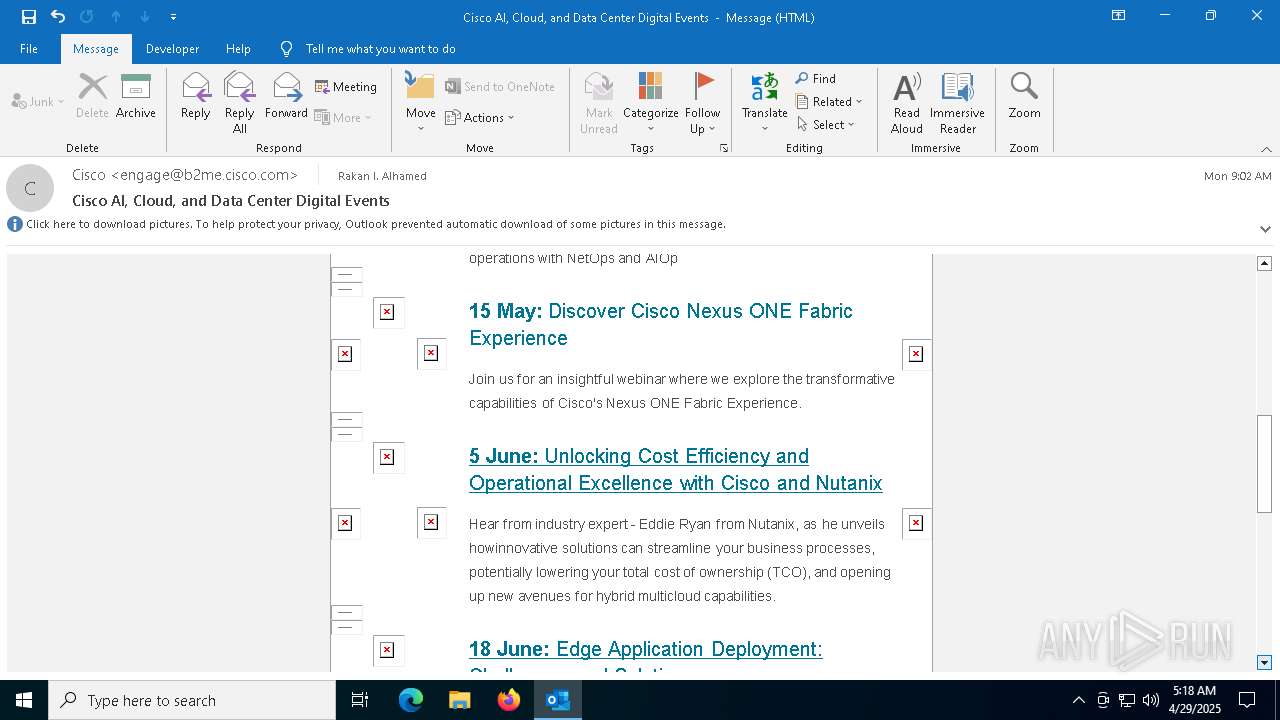Show hidden system tray icons
Viewport: 1280px width, 720px height.
coord(1078,700)
